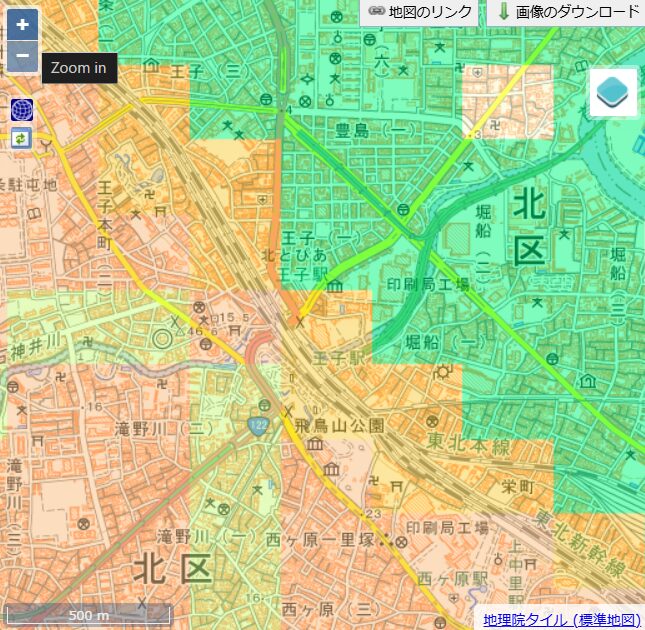The height and width of the screenshot is (630, 645).
Task: Click the plus zoom in button
Action: tap(22, 24)
